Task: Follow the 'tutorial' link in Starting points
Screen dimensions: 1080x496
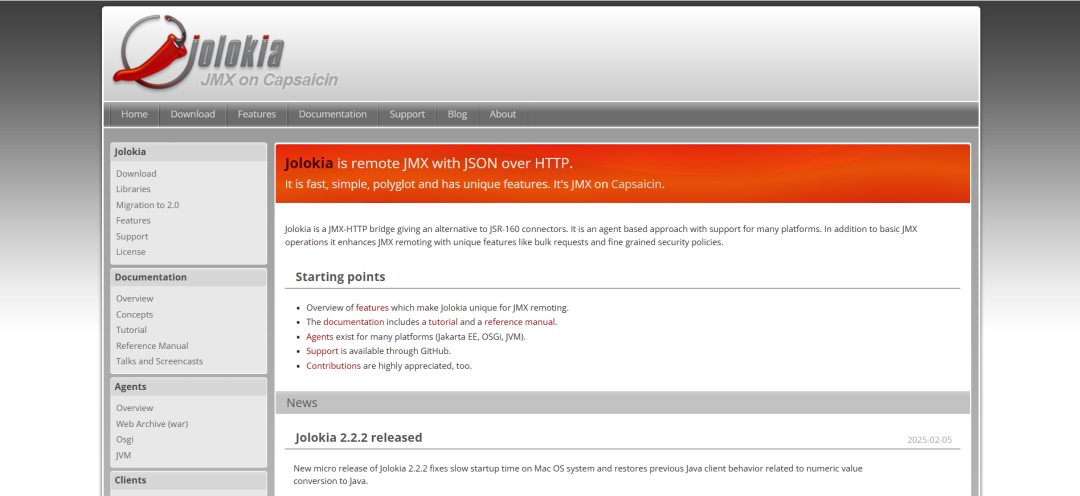Action: tap(443, 322)
